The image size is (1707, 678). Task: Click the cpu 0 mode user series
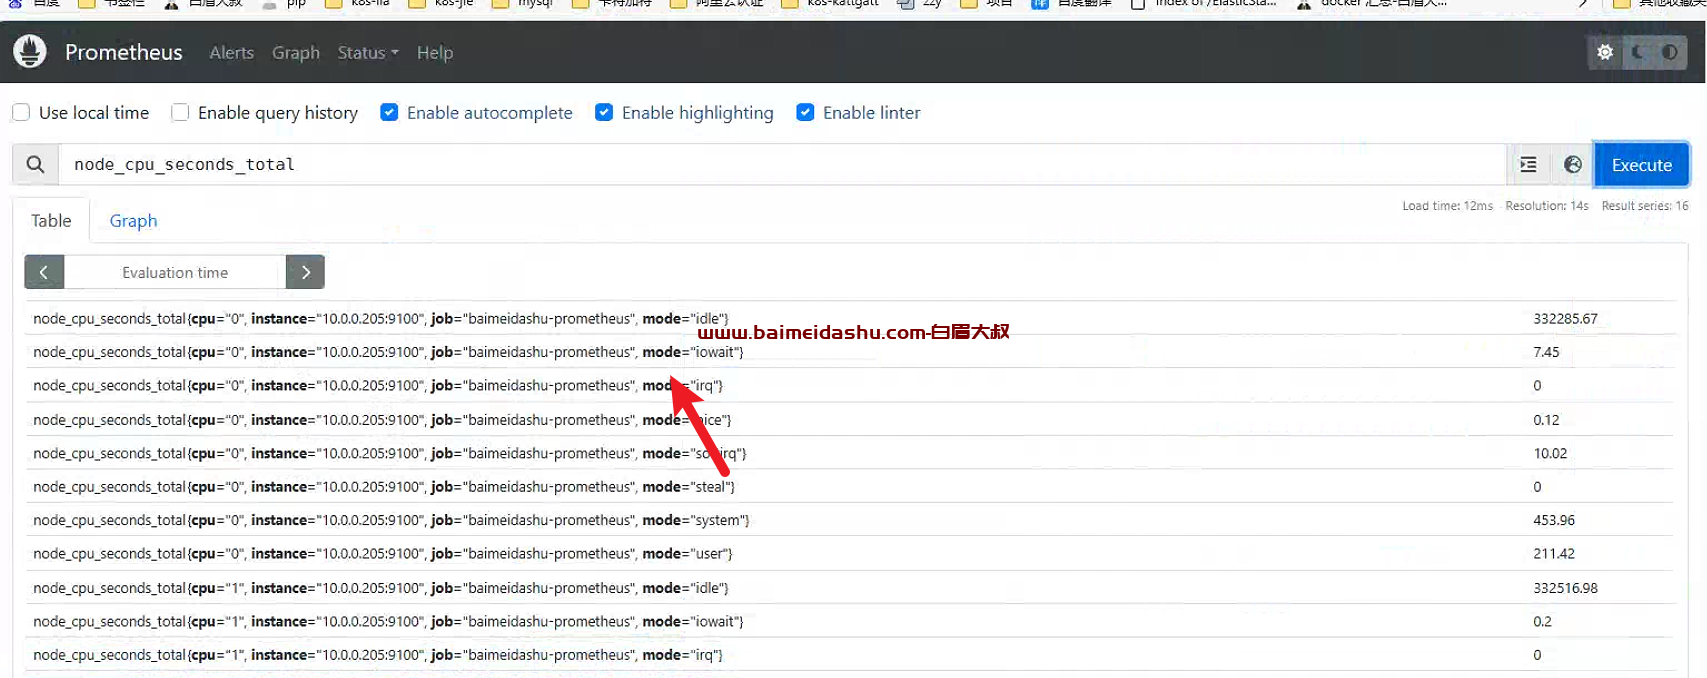tap(849, 553)
